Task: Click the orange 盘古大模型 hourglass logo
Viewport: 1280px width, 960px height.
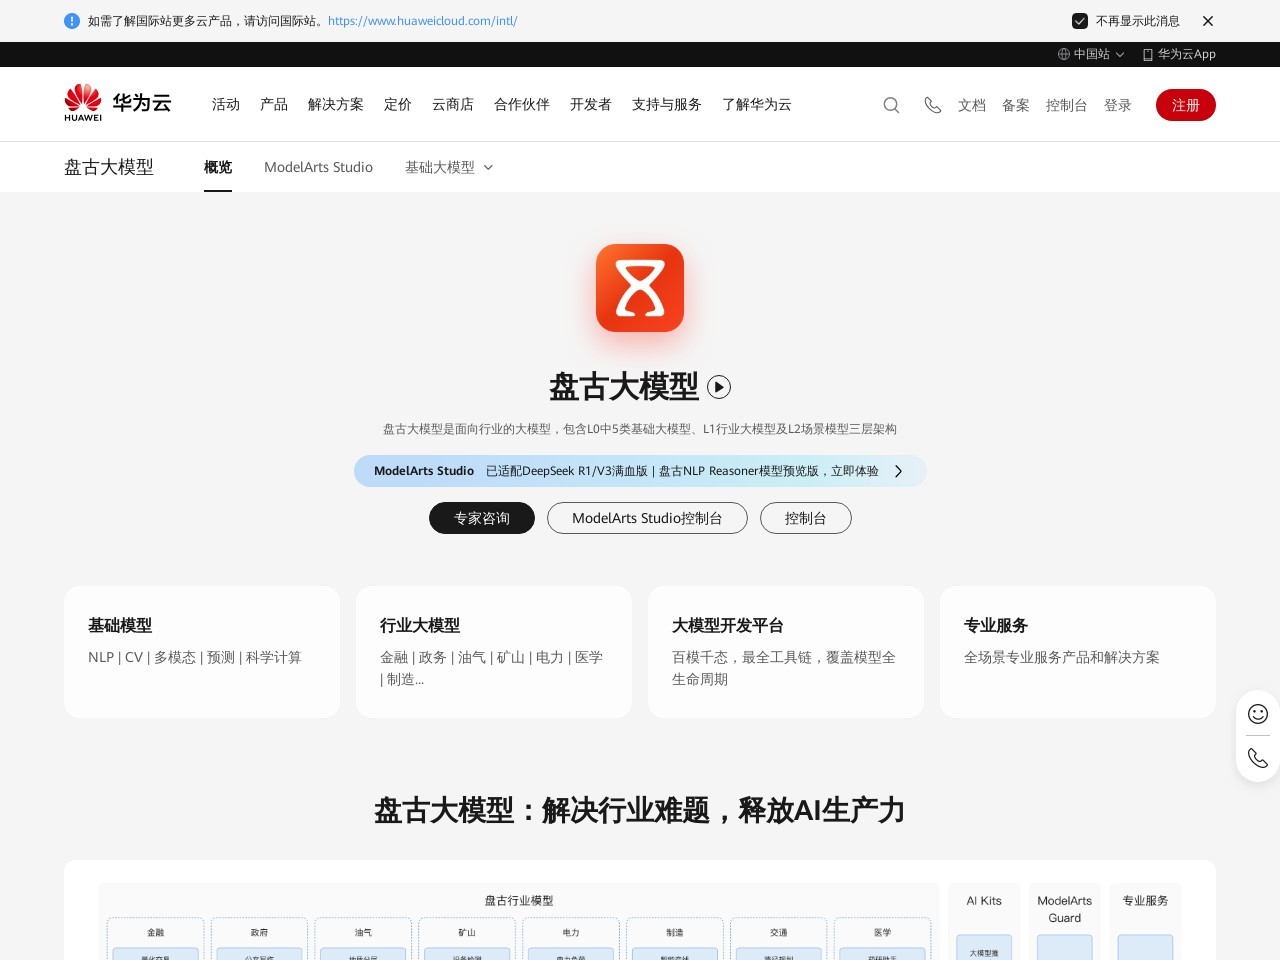Action: pyautogui.click(x=640, y=288)
